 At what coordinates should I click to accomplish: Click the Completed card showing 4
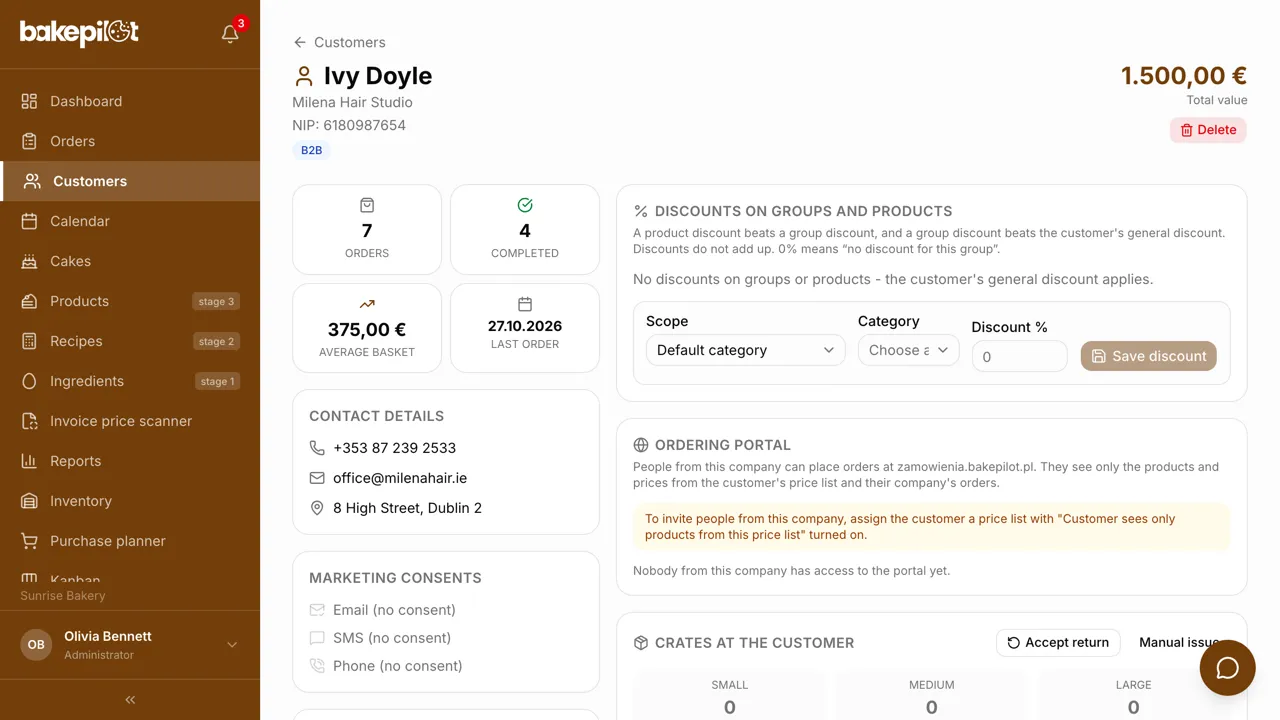point(525,229)
